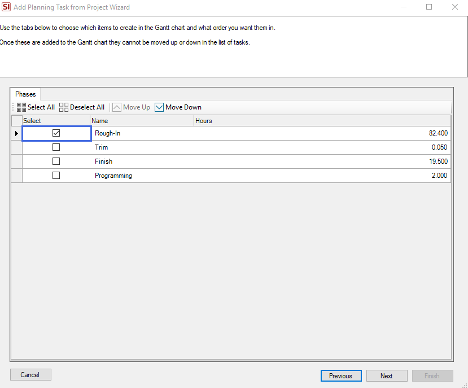The width and height of the screenshot is (468, 388).
Task: Check the Trim phase checkbox
Action: click(x=56, y=147)
